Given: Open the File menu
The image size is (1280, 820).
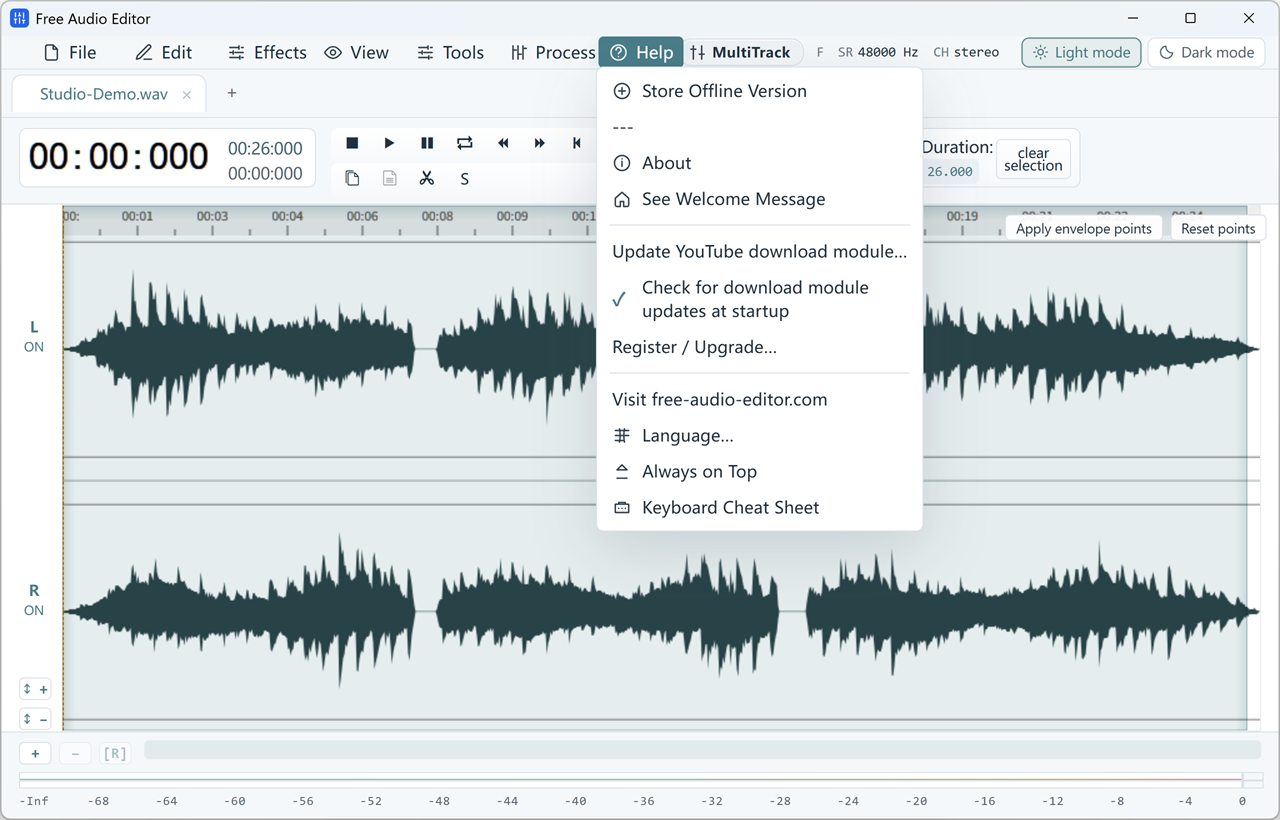Looking at the screenshot, I should [70, 52].
